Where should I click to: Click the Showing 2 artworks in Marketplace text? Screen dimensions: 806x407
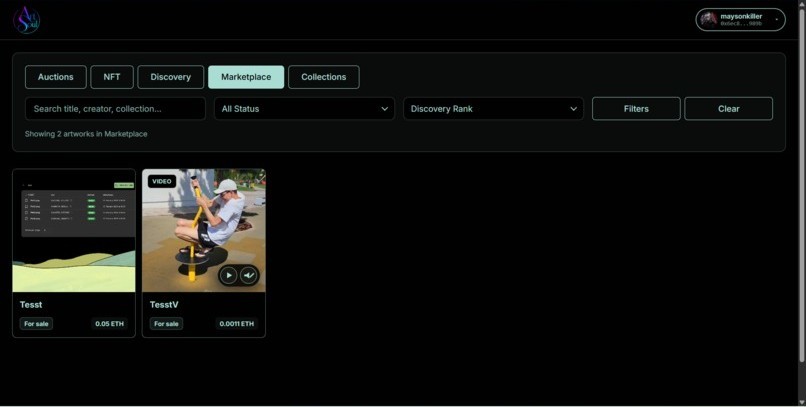click(86, 134)
